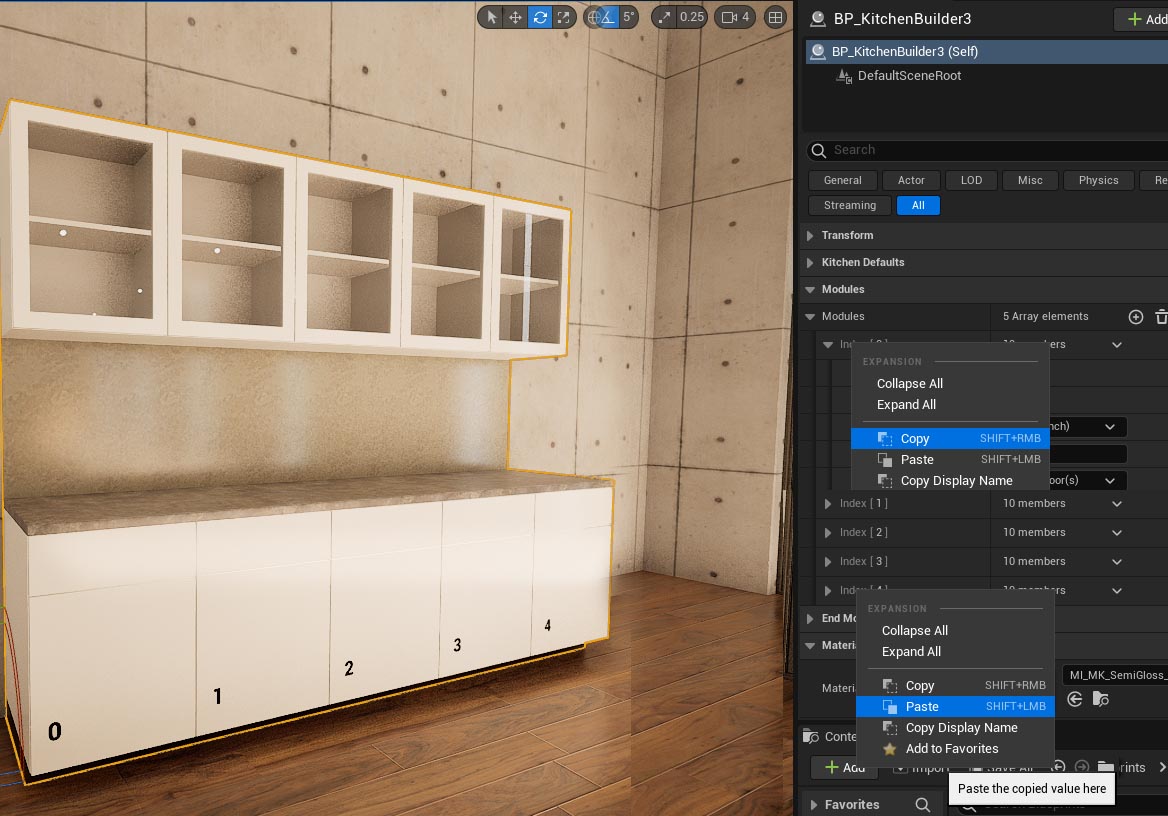
Task: Click the dropdown ending in 'oor(s)'
Action: click(1088, 481)
